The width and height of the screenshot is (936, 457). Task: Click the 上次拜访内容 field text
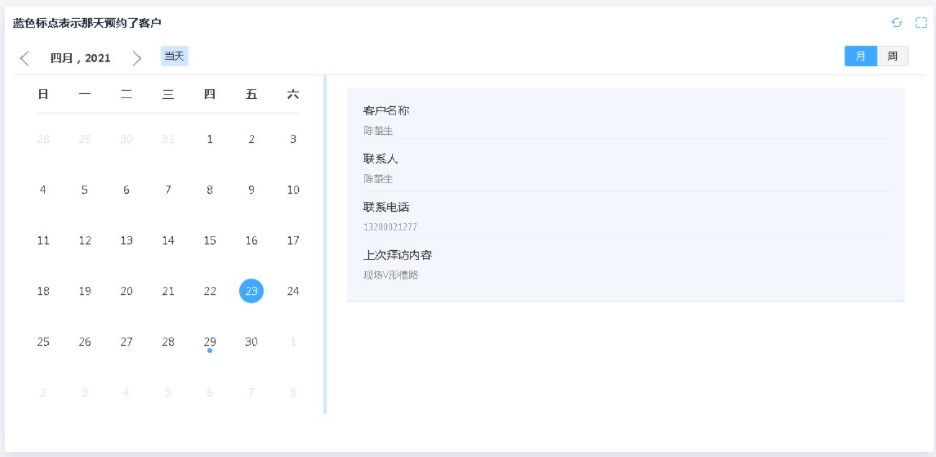(x=390, y=274)
